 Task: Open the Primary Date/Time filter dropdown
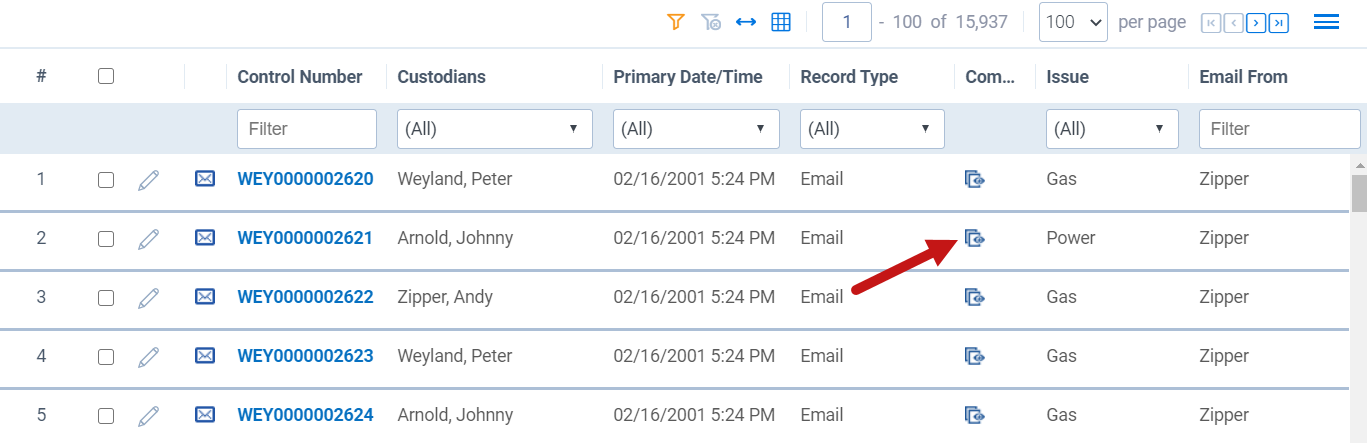(696, 129)
